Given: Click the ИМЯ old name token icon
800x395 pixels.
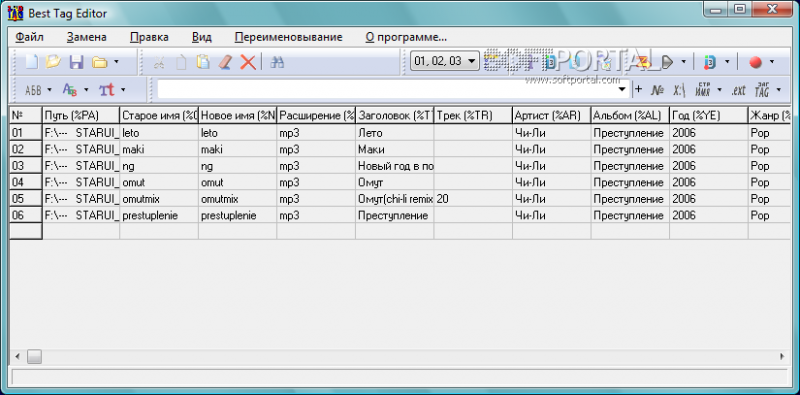Looking at the screenshot, I should (702, 90).
